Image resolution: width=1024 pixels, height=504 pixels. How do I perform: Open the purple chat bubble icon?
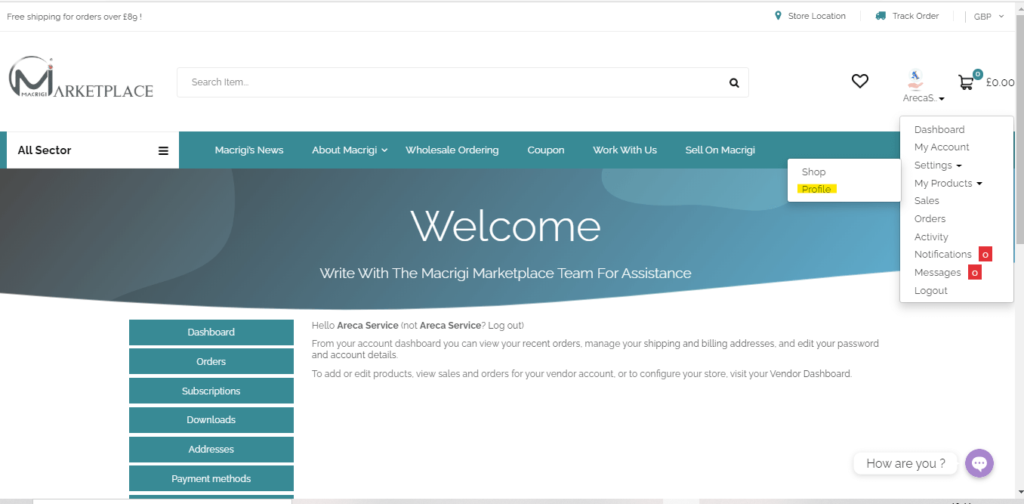coord(979,464)
